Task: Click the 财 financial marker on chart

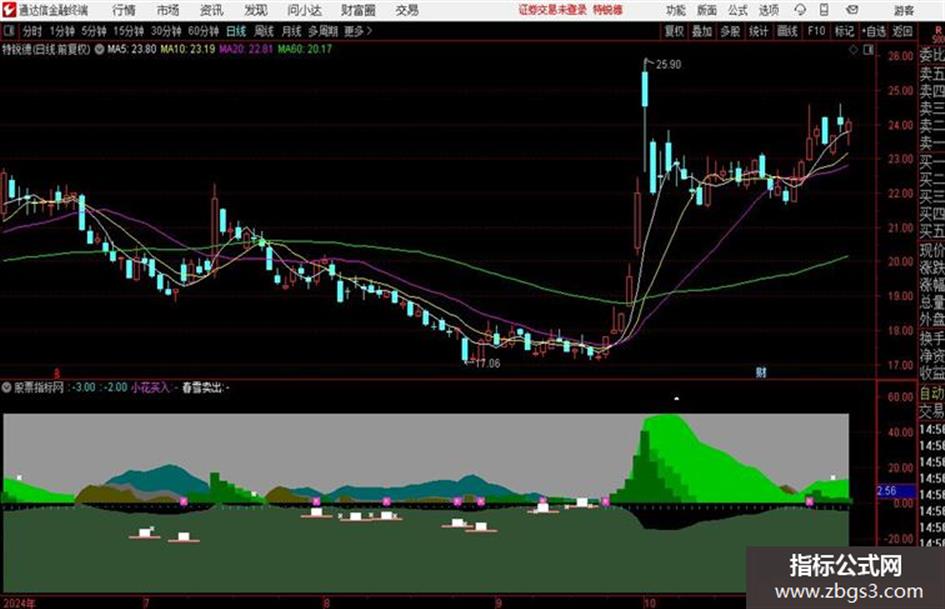Action: point(761,372)
